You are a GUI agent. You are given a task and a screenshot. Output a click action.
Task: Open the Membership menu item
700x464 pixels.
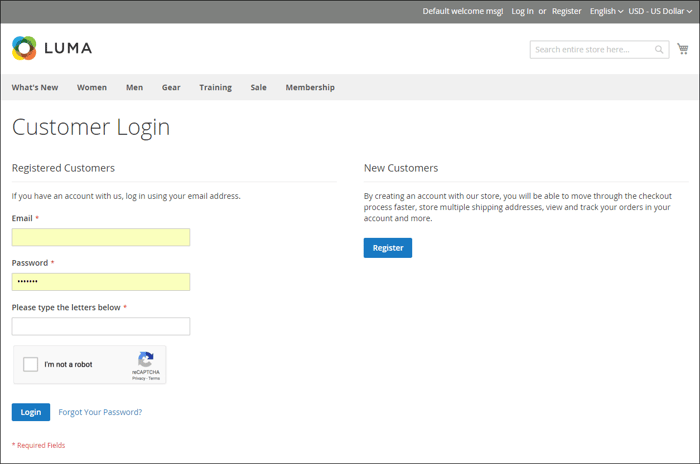point(310,87)
